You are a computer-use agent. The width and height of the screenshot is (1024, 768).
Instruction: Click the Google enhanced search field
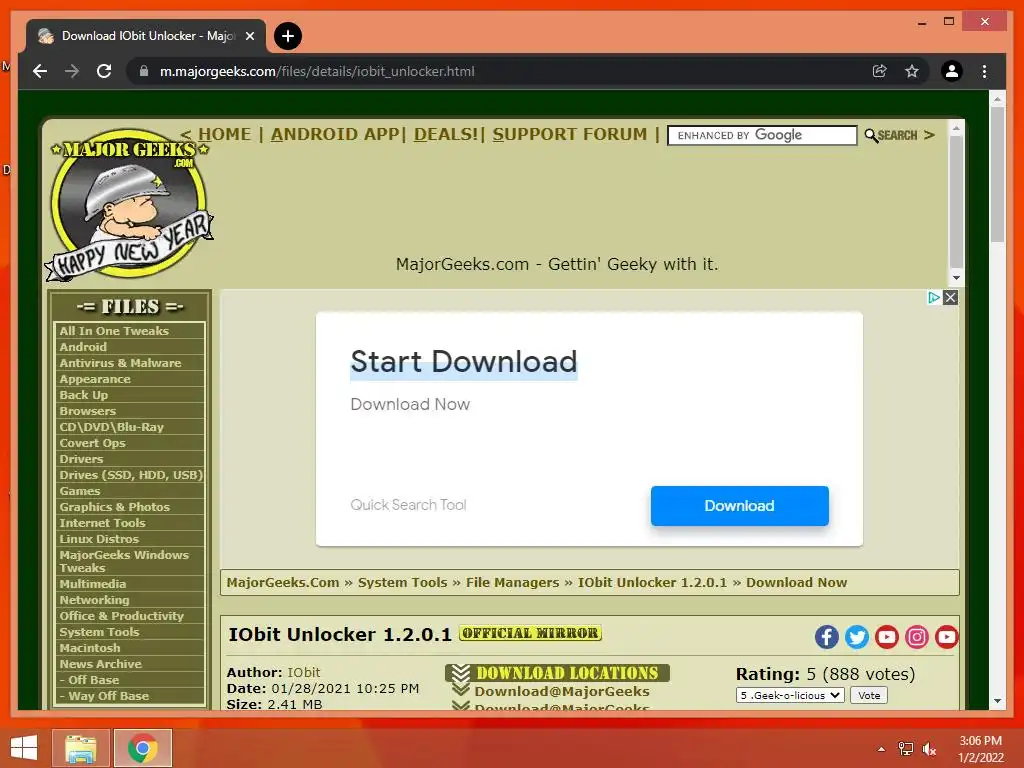point(762,135)
